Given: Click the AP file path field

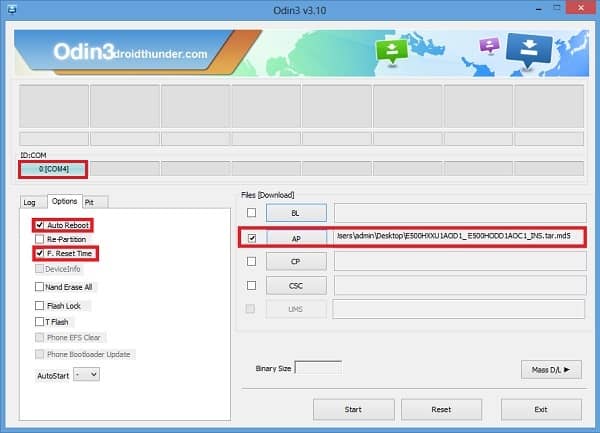Looking at the screenshot, I should [460, 236].
